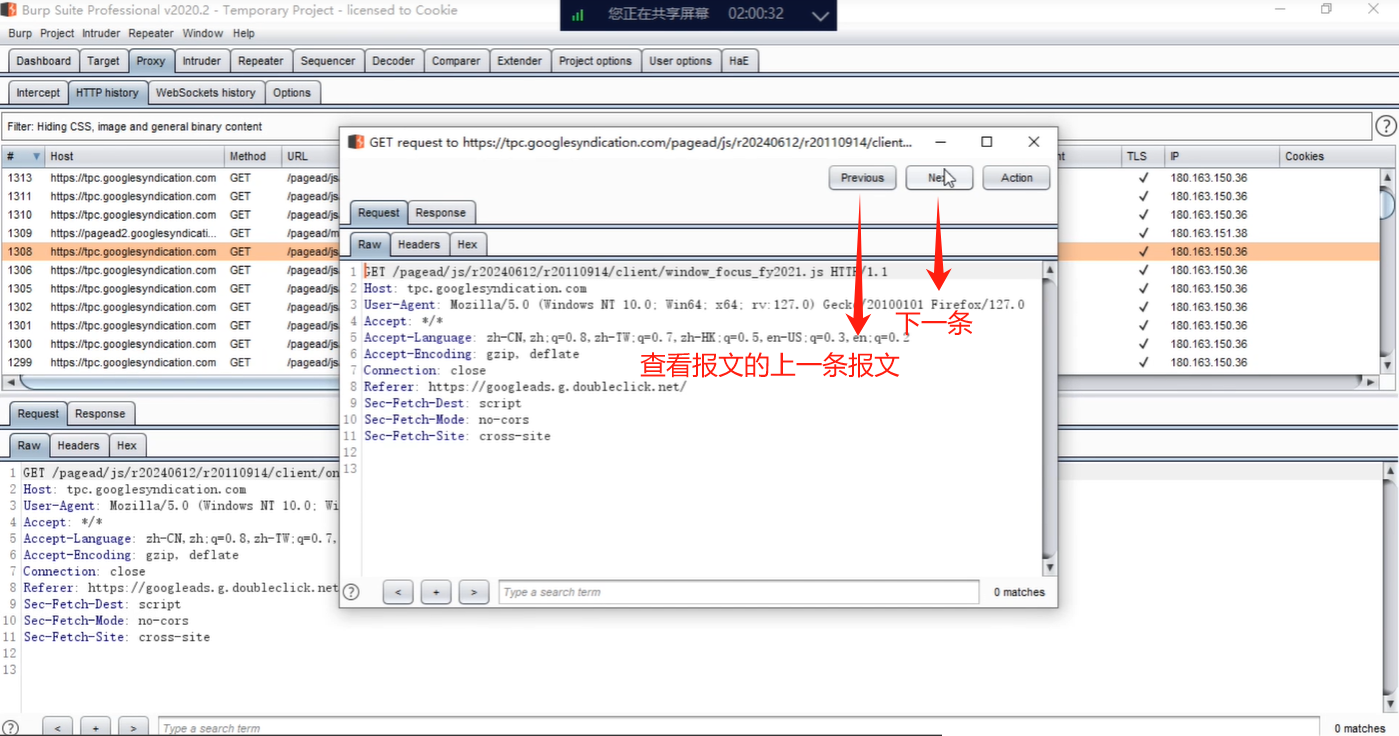Sort history by IP column header
This screenshot has width=1399, height=736.
click(1222, 156)
